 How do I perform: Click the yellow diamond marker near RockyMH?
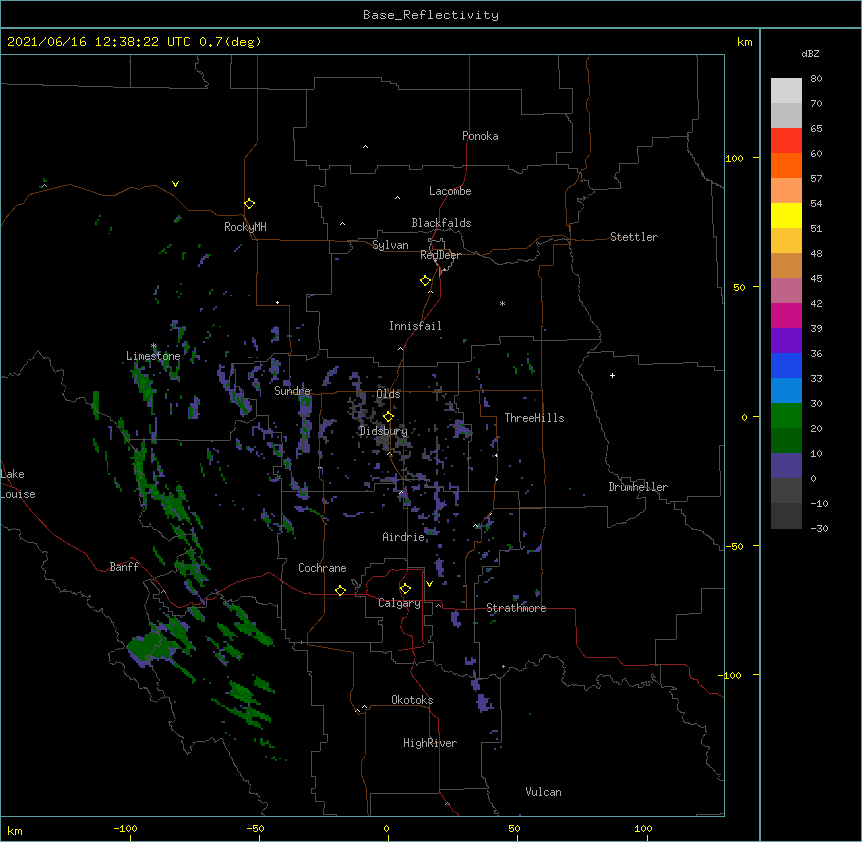[x=249, y=204]
